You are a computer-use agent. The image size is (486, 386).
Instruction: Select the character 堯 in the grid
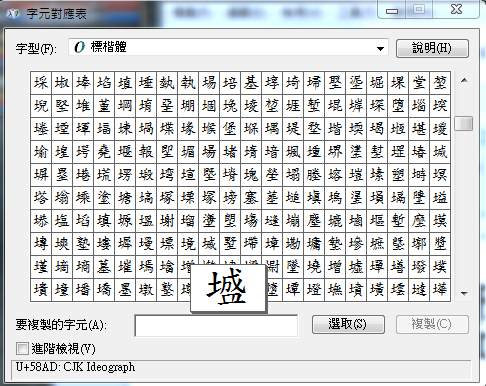pos(104,152)
